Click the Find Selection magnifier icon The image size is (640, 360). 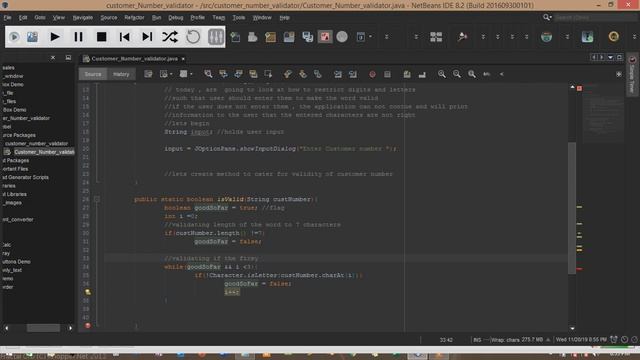coord(208,74)
